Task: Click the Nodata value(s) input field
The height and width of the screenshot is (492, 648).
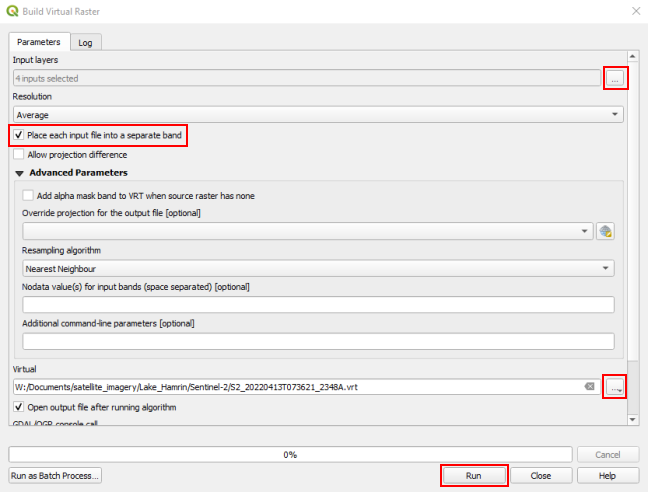Action: click(x=318, y=305)
